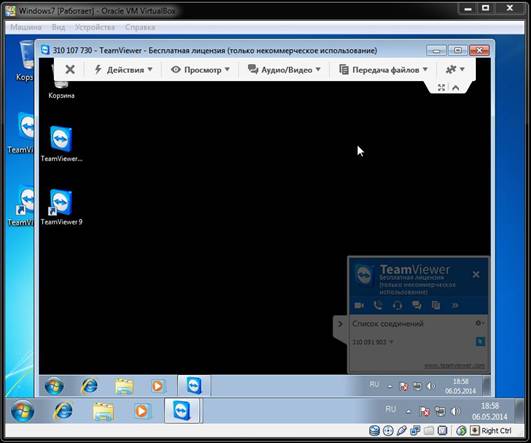531x443 pixels.
Task: Click the active TeamViewer button on VM taskbar
Action: click(183, 410)
